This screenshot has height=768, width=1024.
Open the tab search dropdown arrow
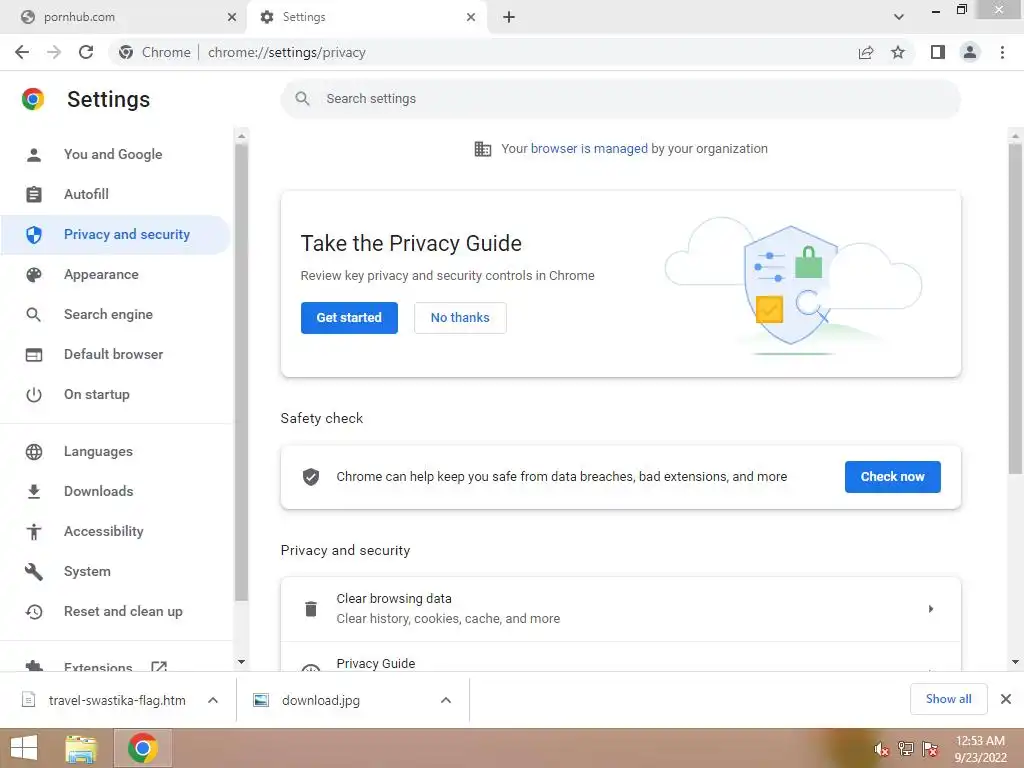click(x=899, y=17)
